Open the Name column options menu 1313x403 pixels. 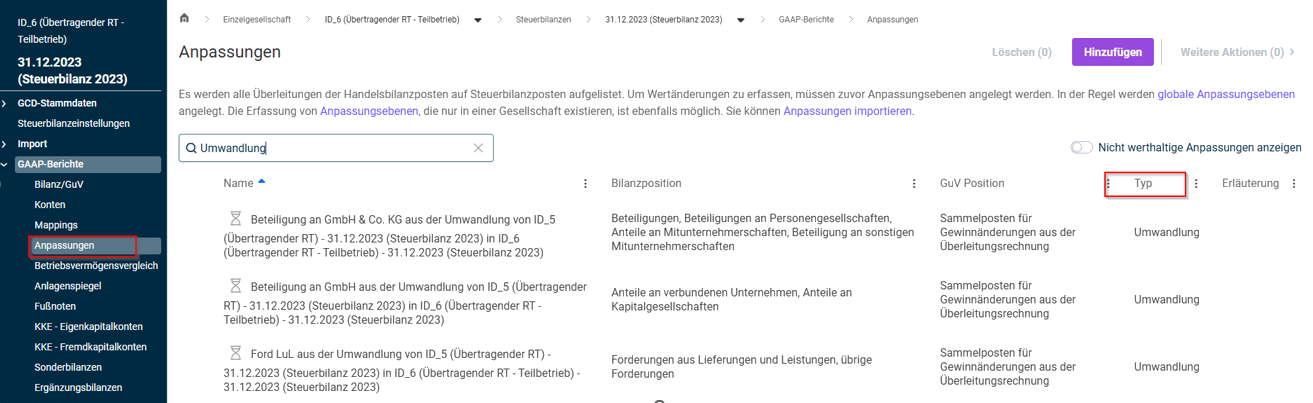point(586,184)
